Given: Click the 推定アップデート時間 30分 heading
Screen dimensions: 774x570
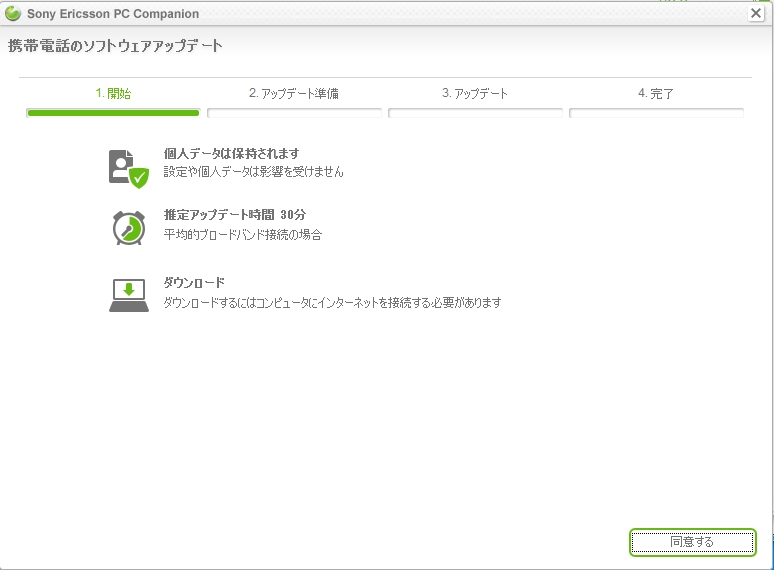Looking at the screenshot, I should 234,215.
